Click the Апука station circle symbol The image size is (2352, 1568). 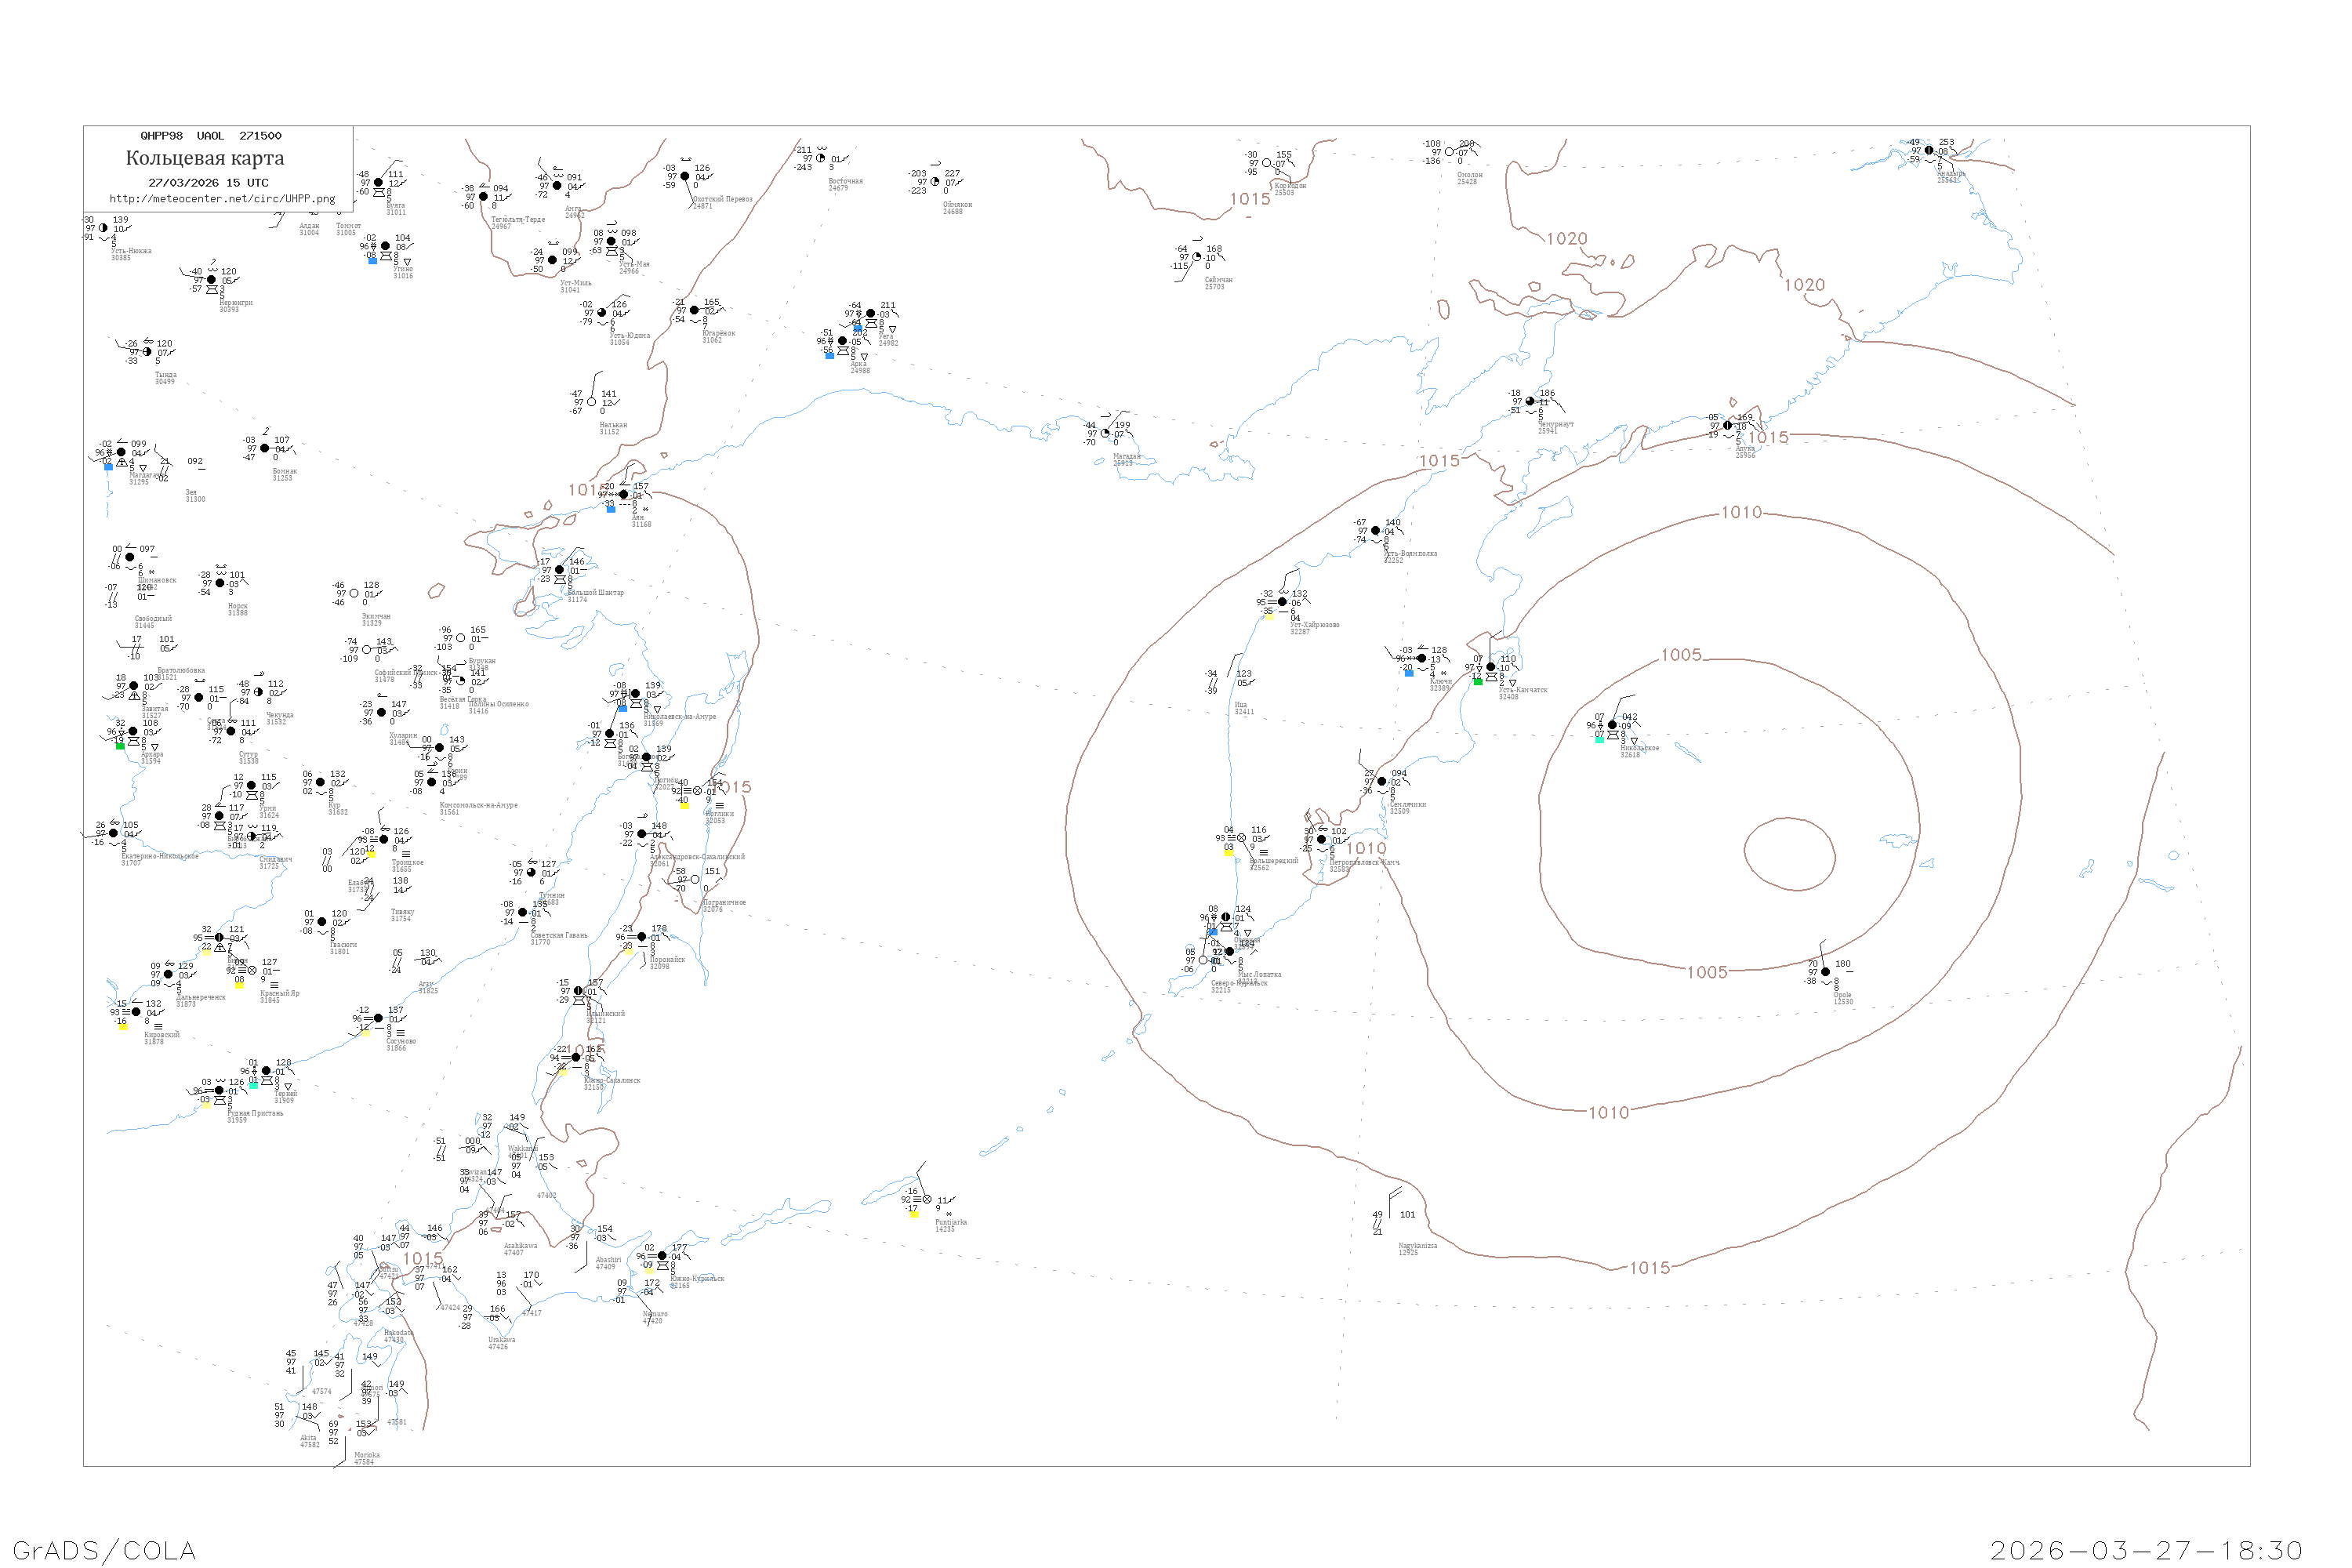coord(1727,426)
